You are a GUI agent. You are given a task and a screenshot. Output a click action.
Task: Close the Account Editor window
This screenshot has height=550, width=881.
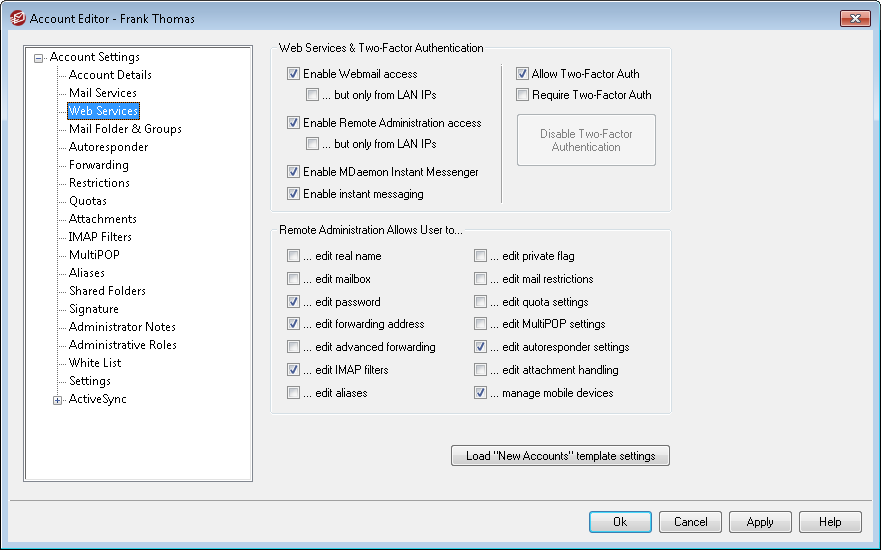coord(854,19)
